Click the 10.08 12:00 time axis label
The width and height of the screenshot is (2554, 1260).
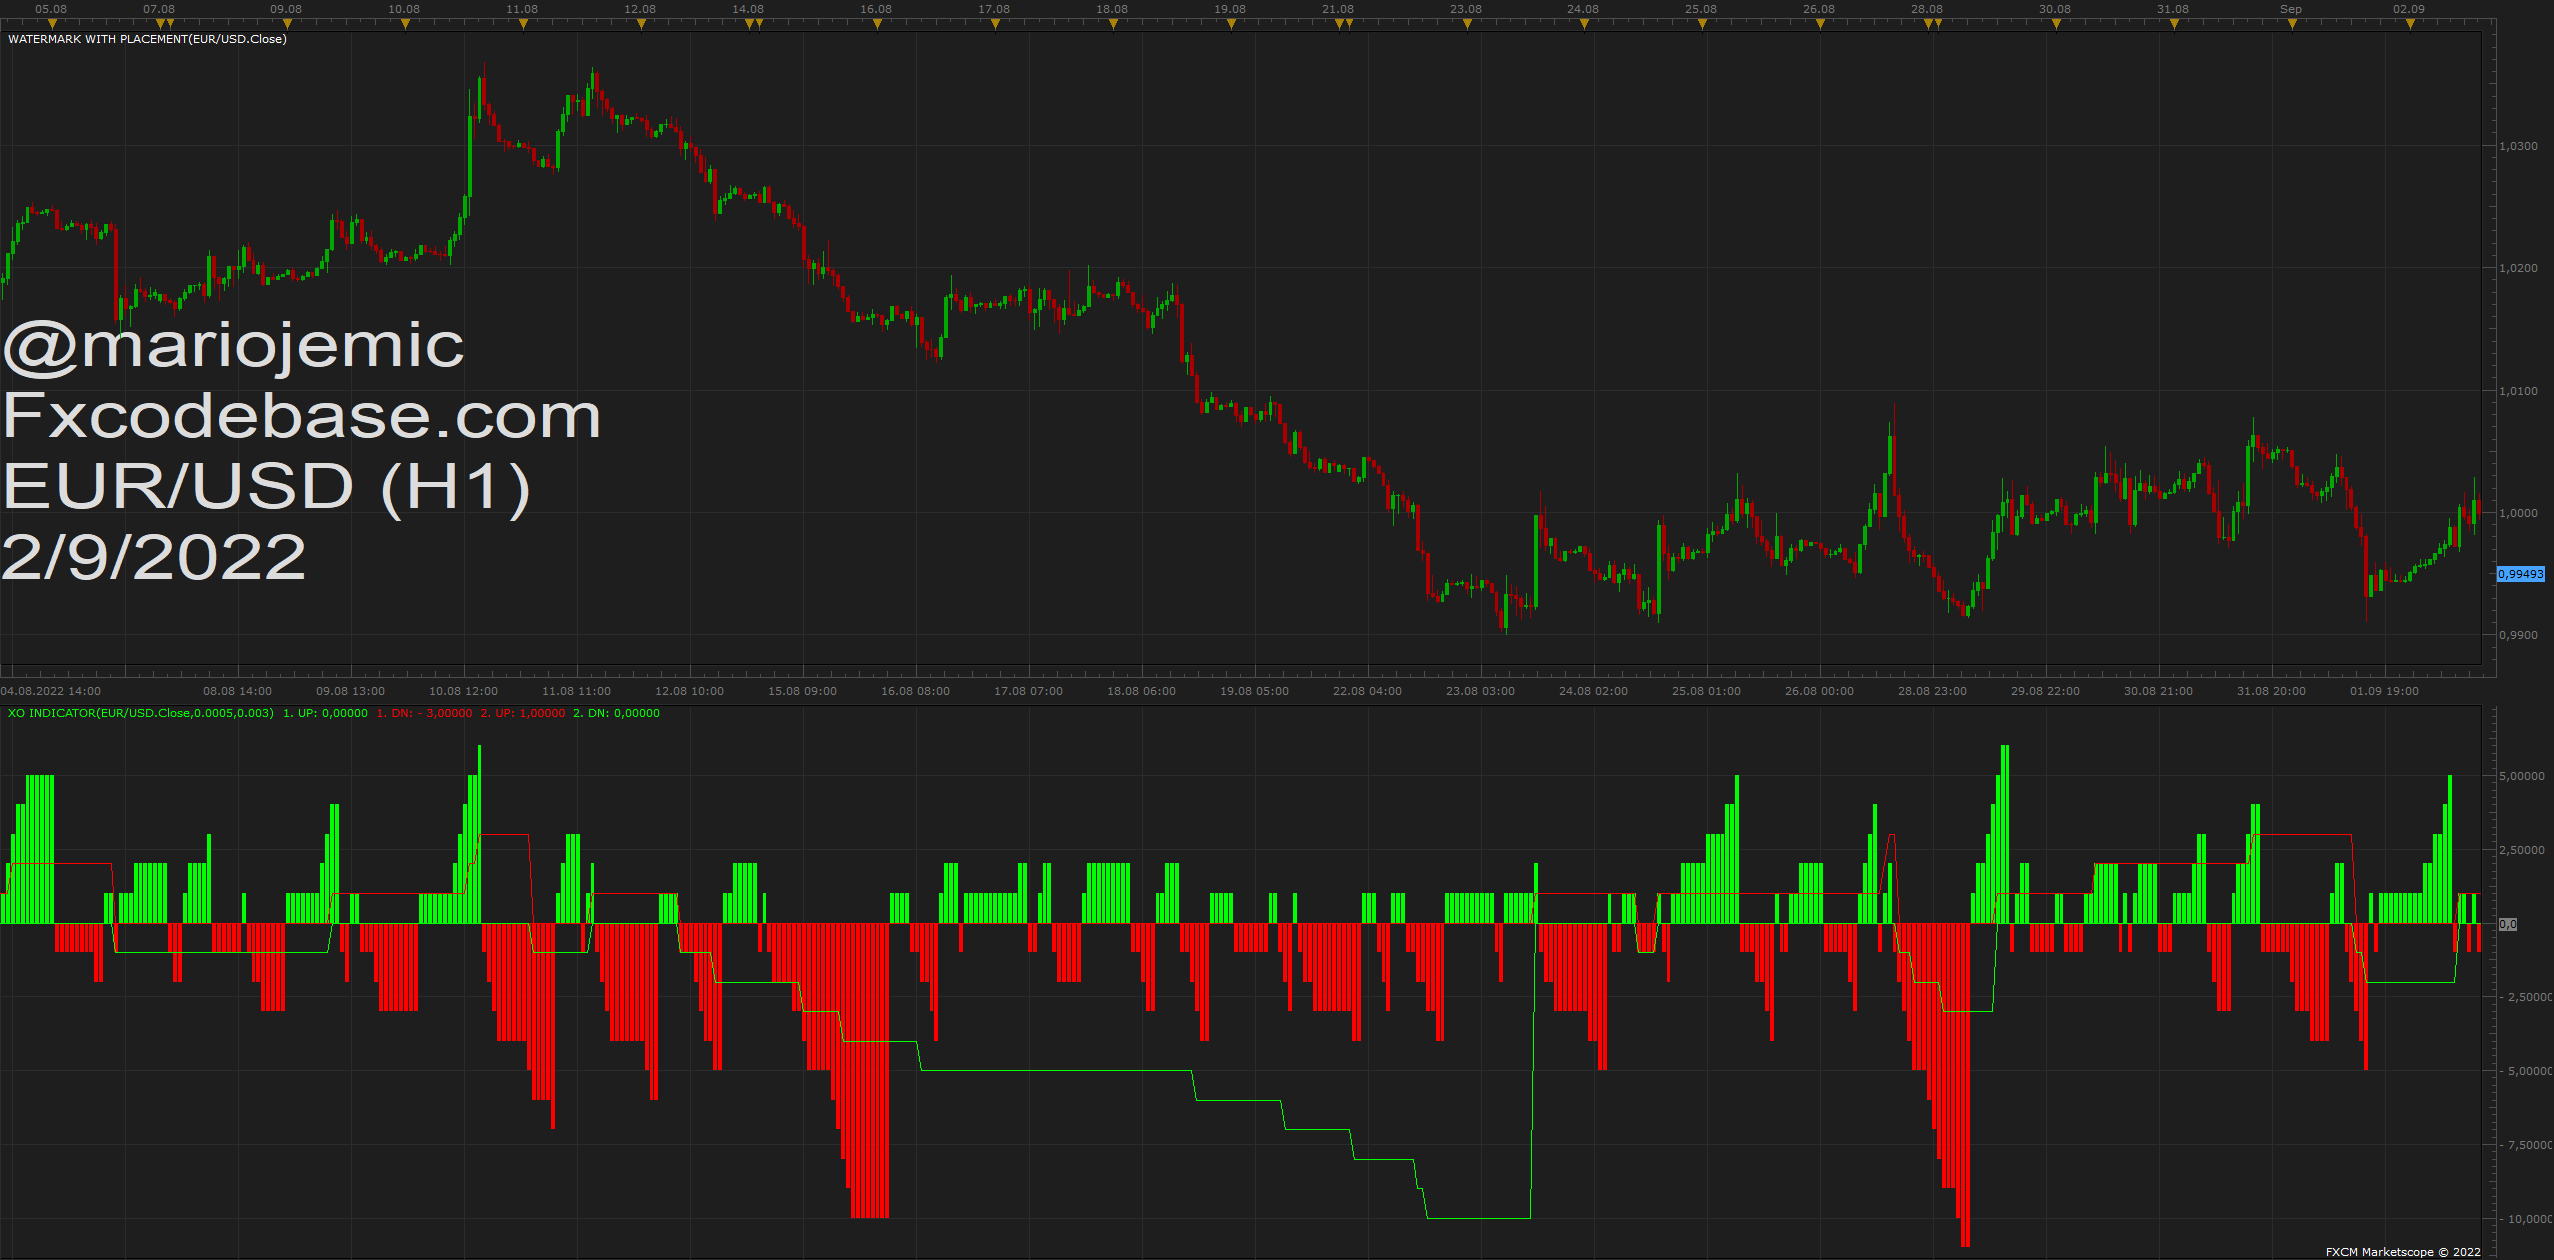point(463,691)
